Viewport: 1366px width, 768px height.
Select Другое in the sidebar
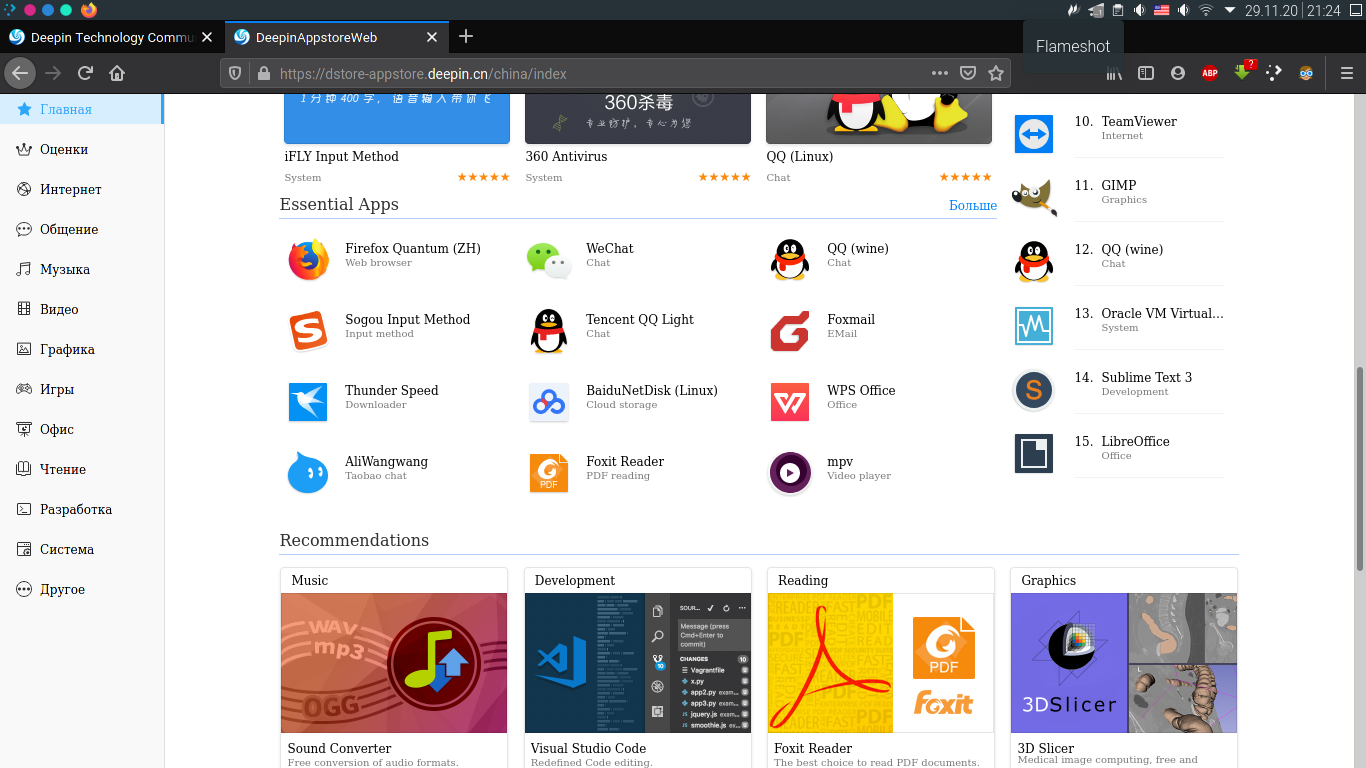coord(81,589)
